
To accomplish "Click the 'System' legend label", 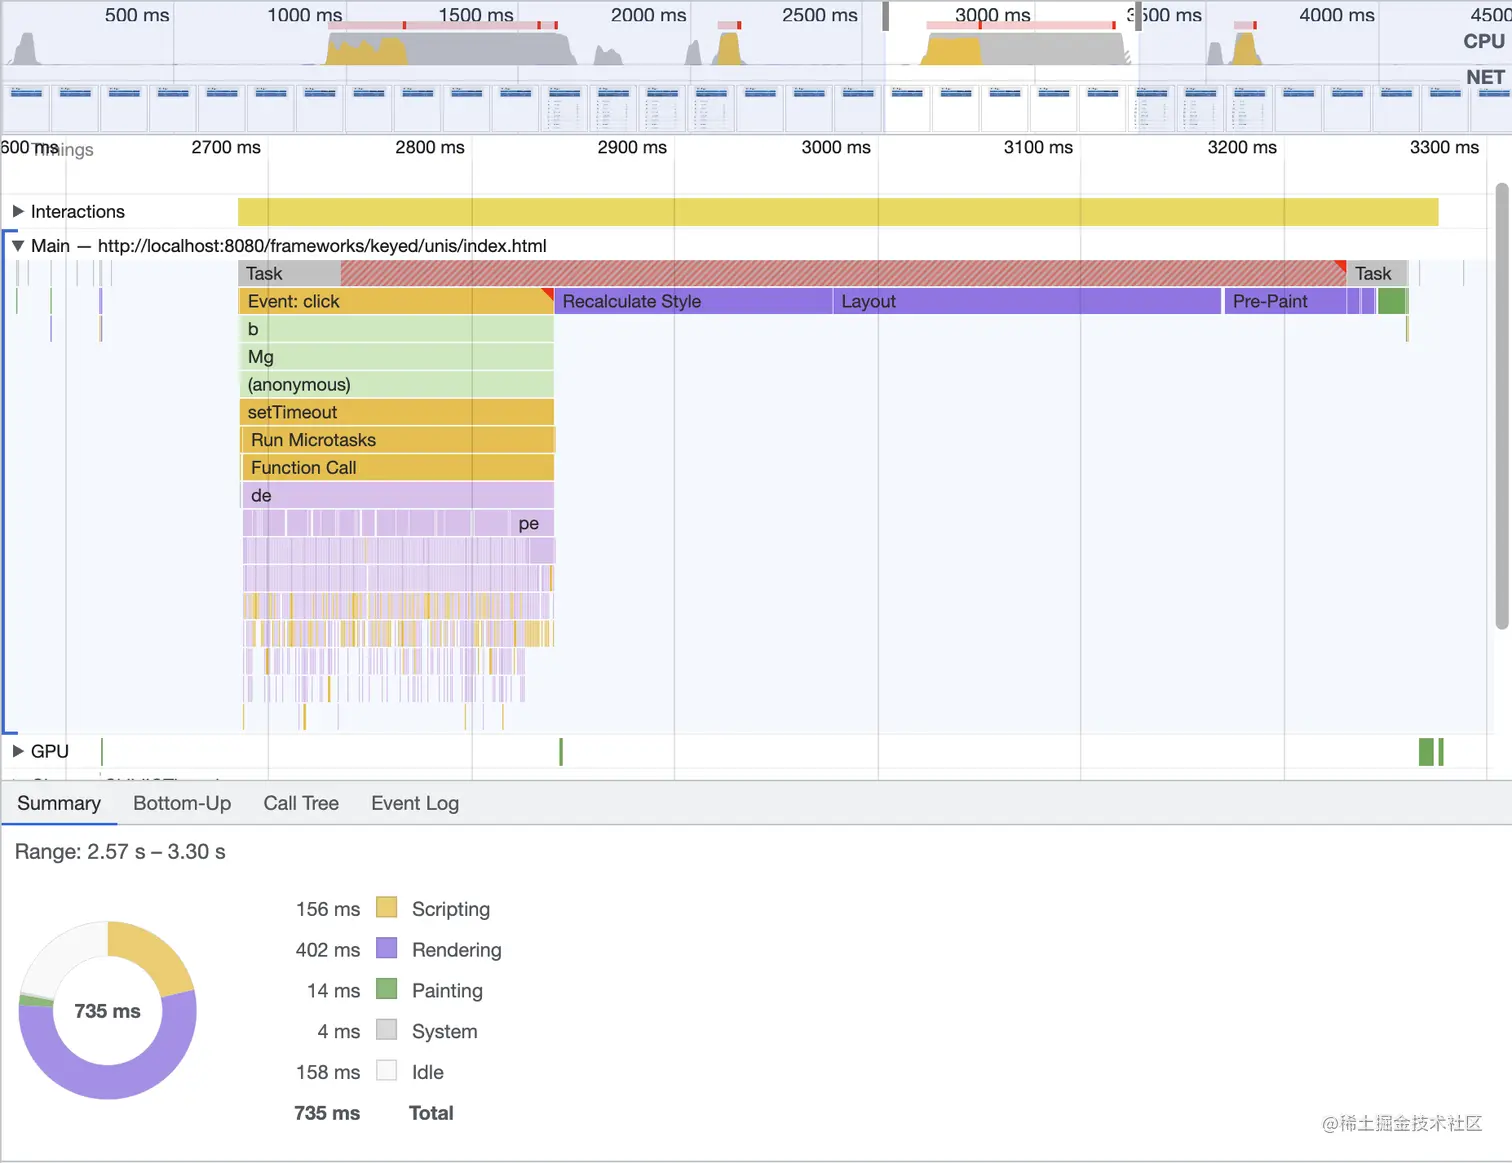I will pos(445,1031).
